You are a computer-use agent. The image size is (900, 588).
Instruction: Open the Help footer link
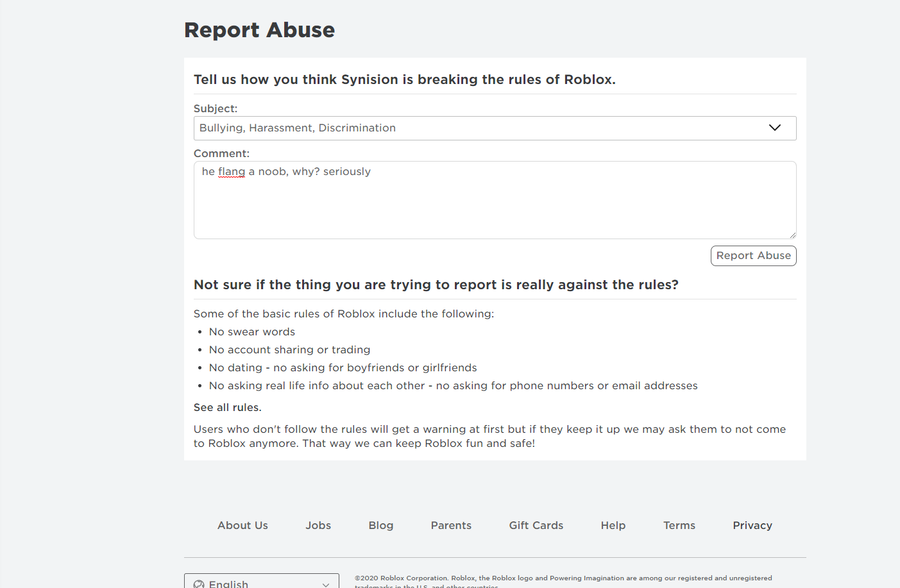pos(613,525)
